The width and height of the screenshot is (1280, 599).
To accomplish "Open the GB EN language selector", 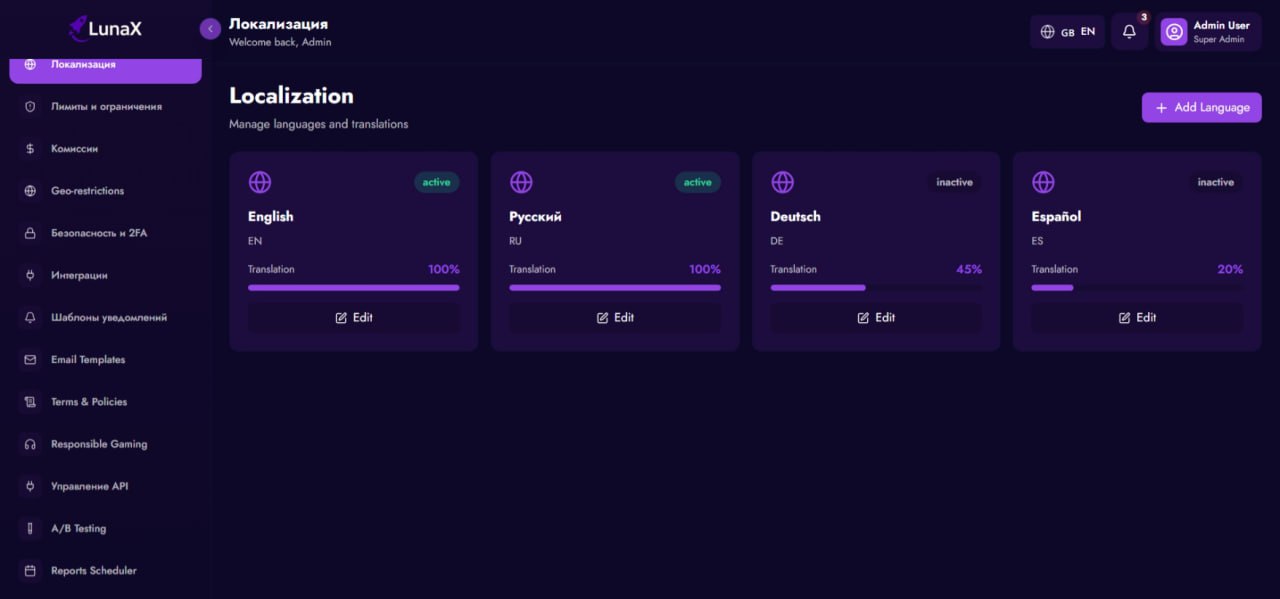I will 1067,32.
